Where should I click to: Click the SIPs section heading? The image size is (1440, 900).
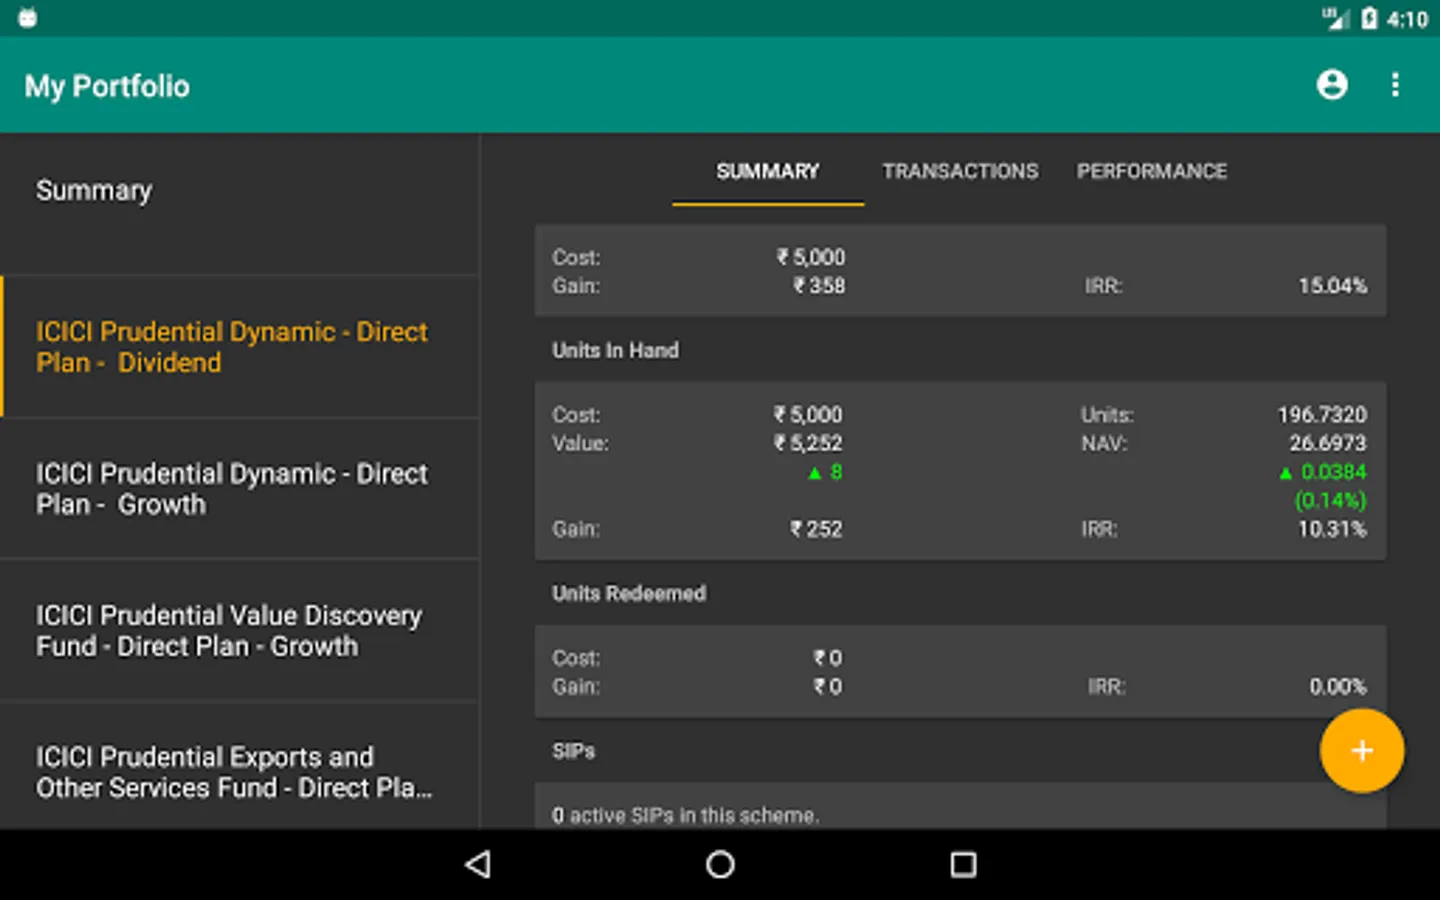(573, 751)
